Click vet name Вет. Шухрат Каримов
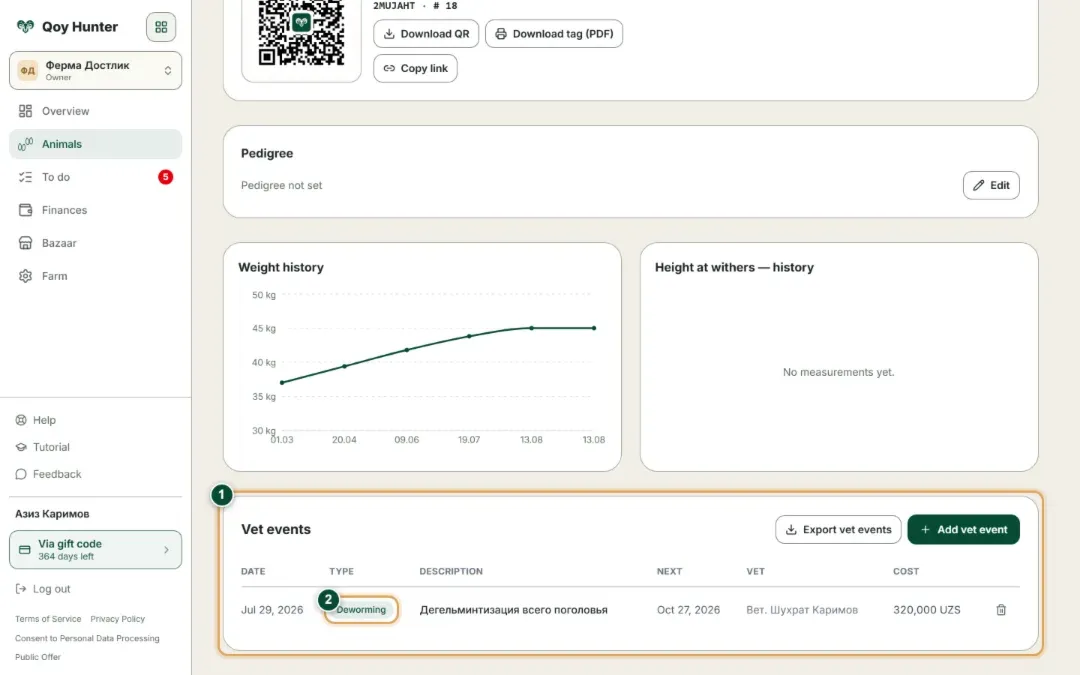 point(802,610)
